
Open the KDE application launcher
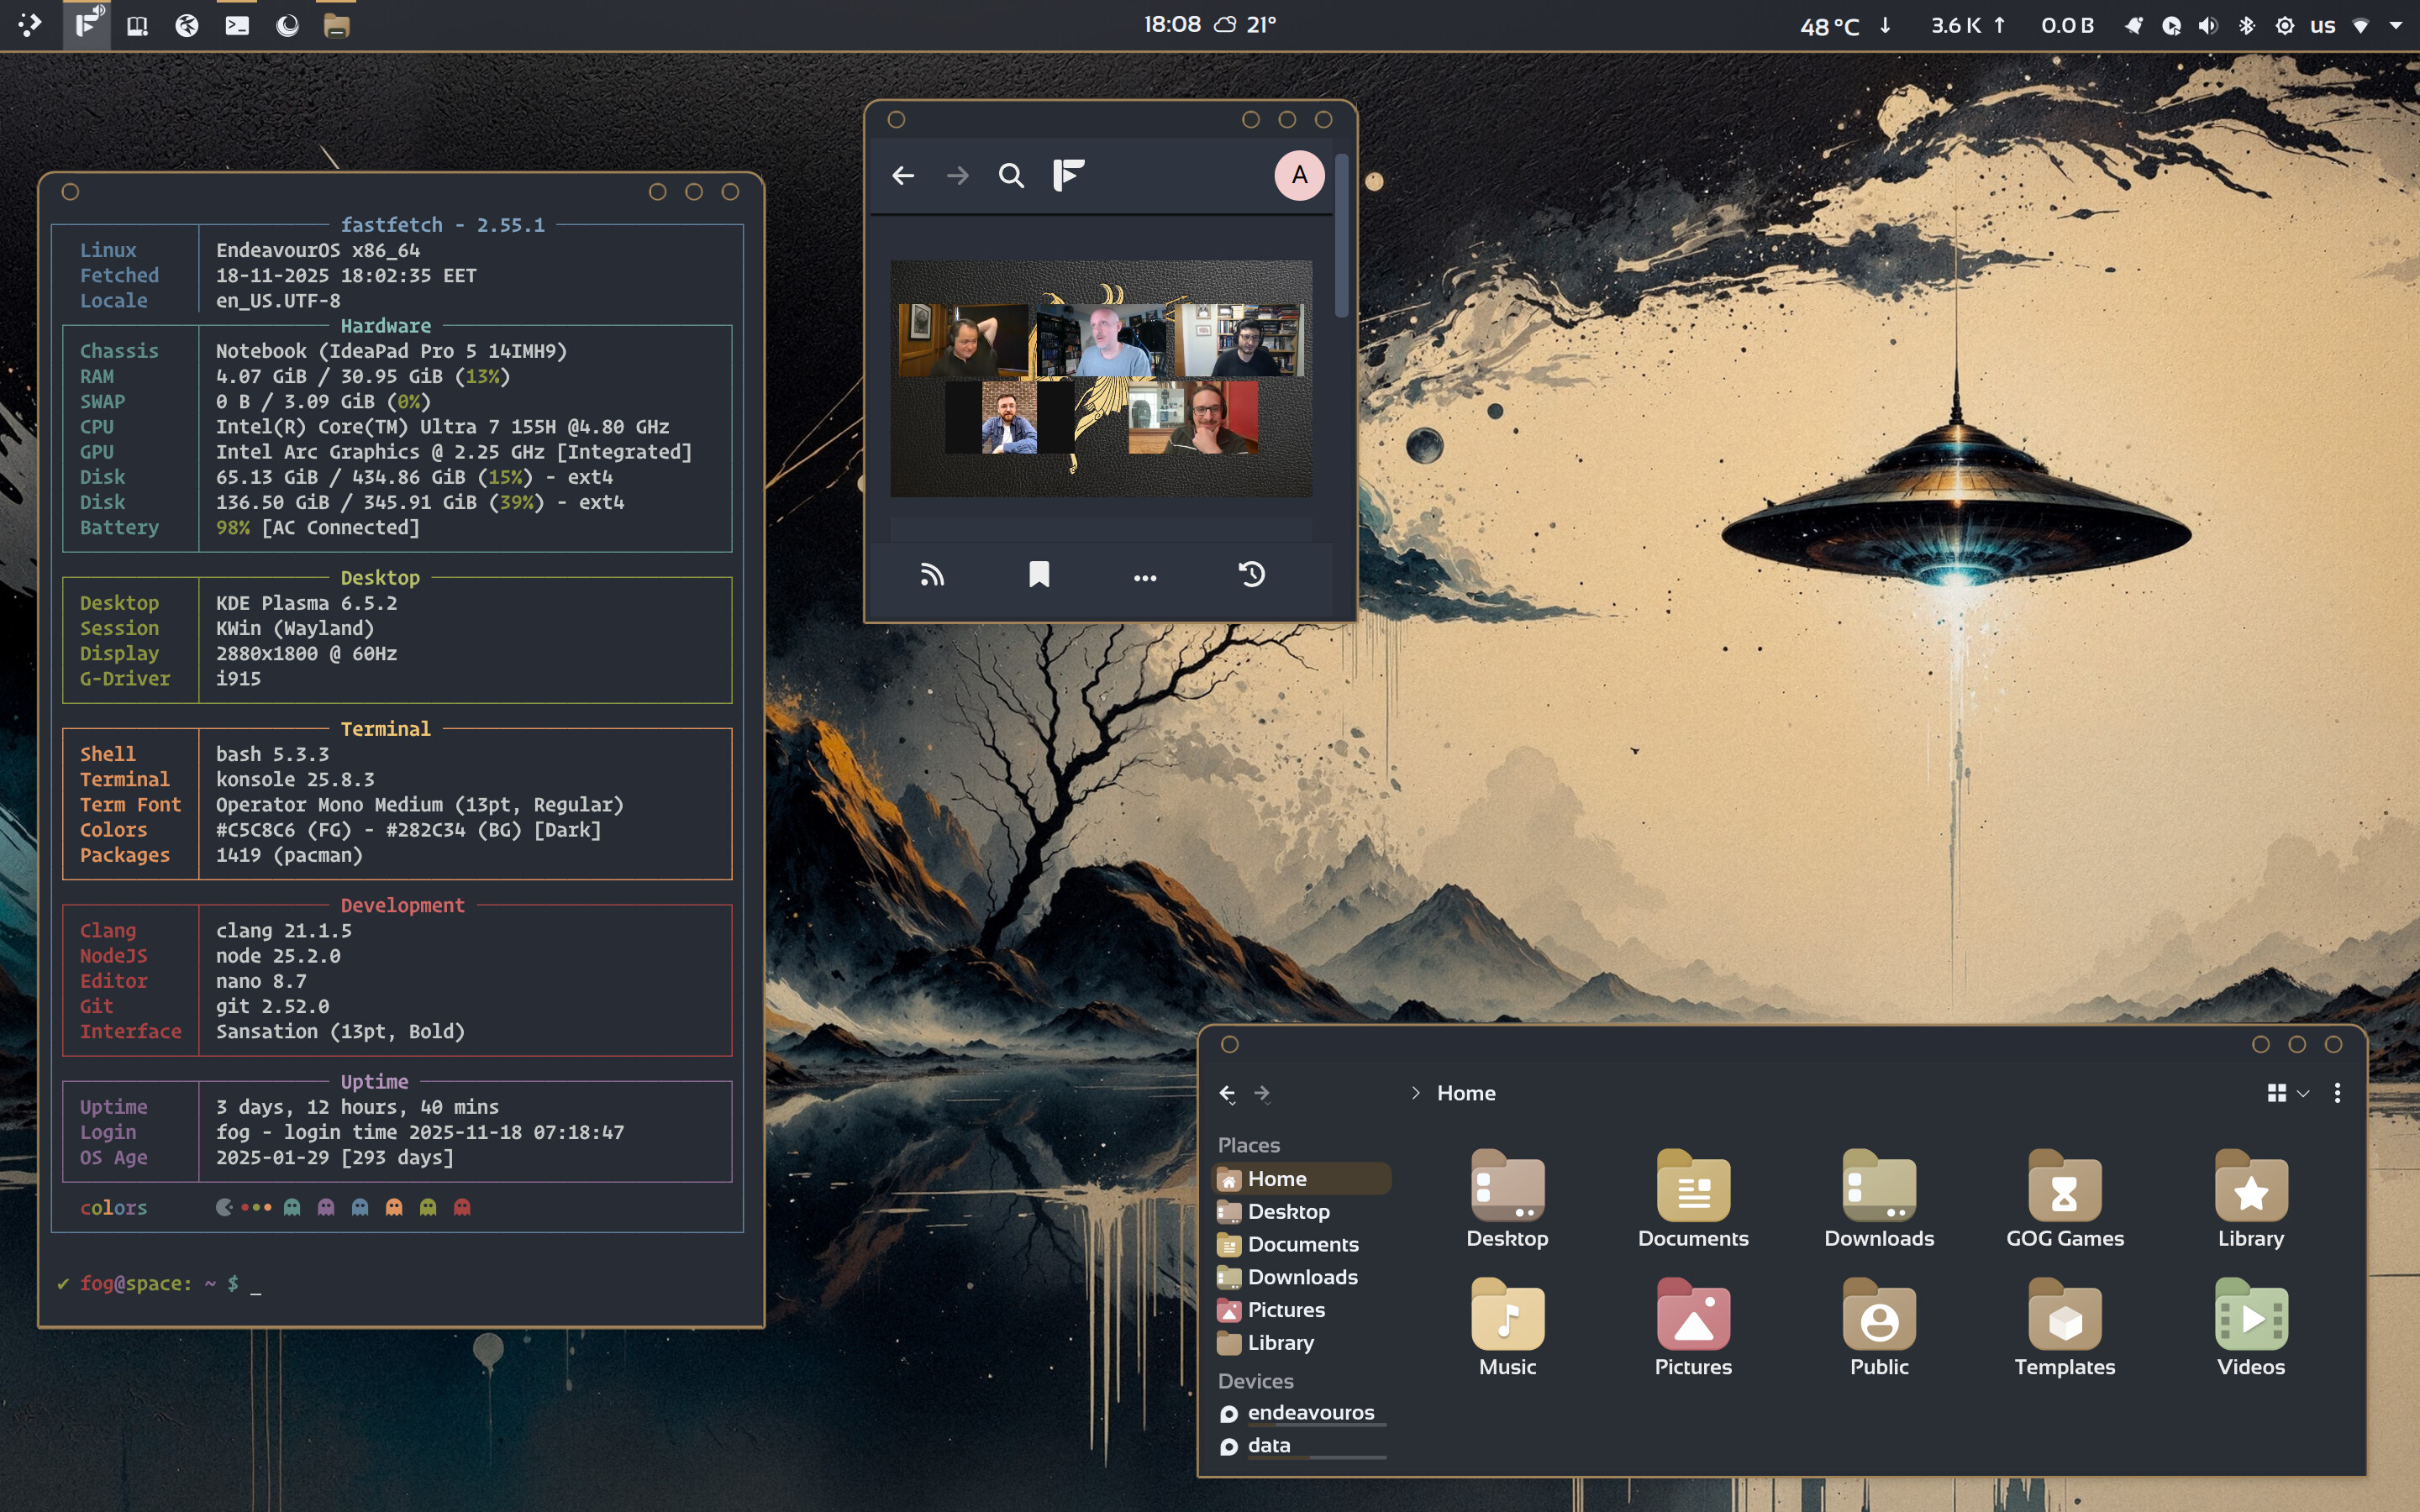(x=30, y=26)
